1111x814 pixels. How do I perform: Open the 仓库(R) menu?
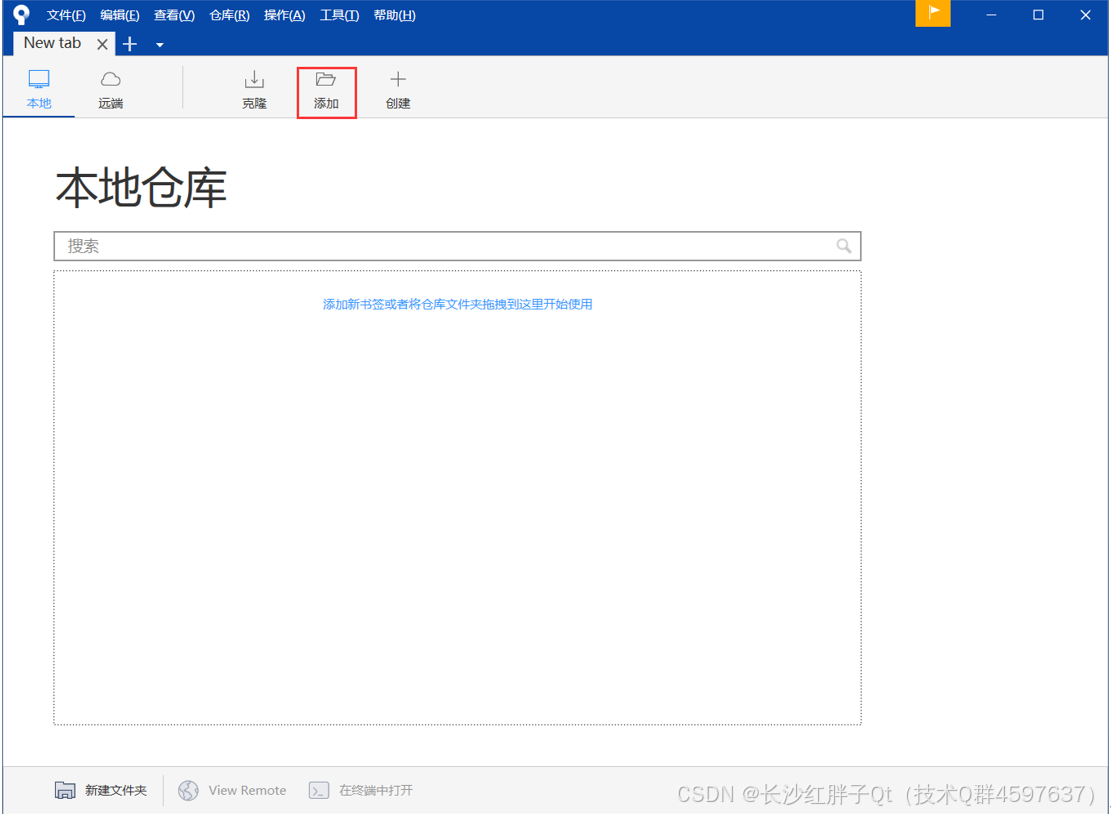click(229, 14)
